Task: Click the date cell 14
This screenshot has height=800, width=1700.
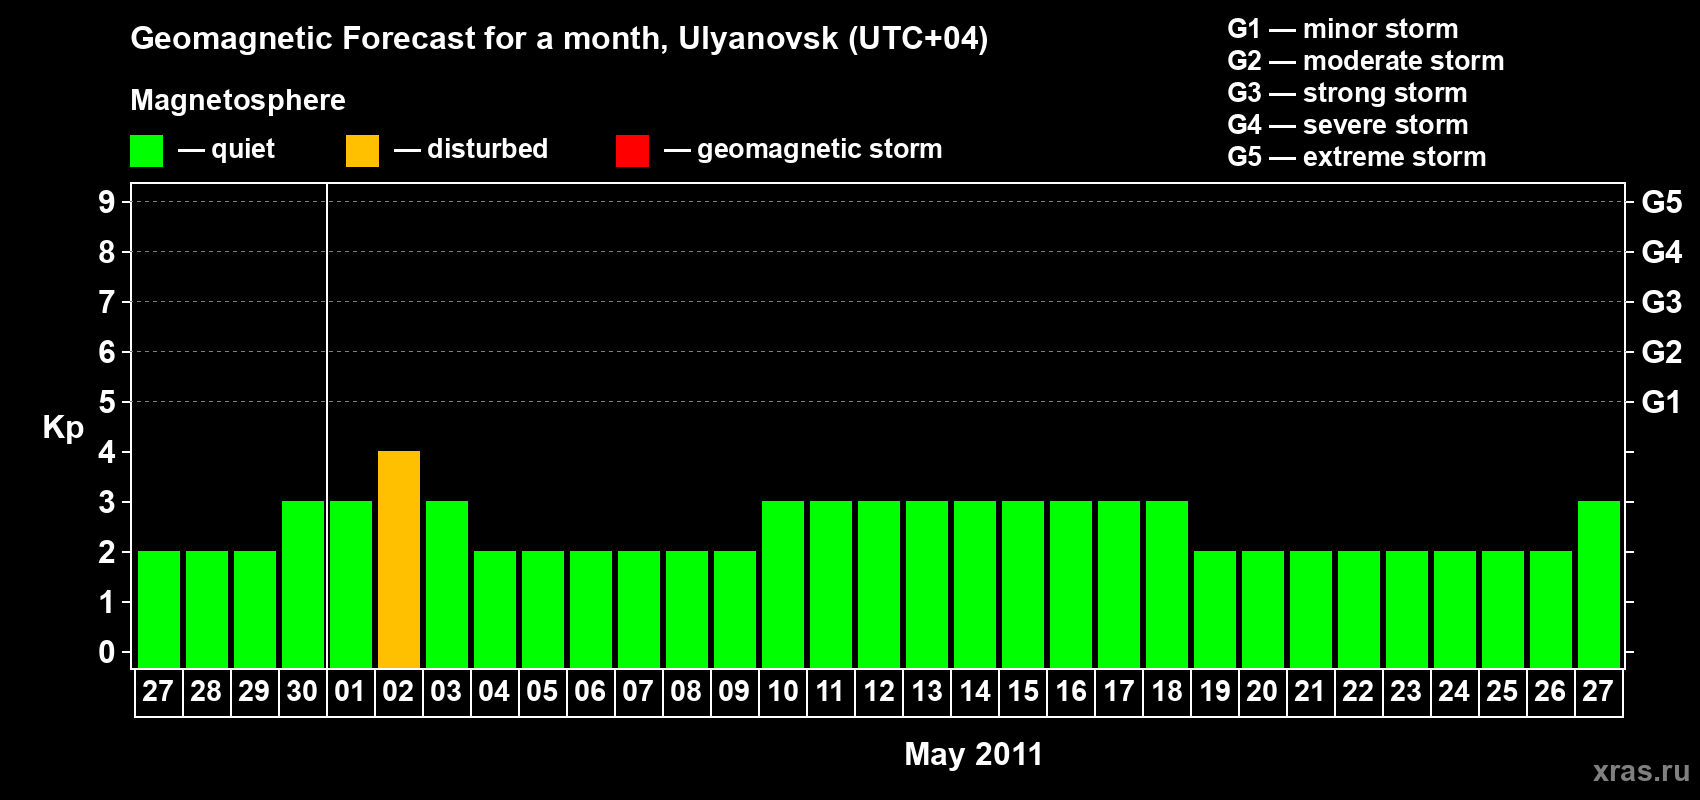Action: 975,692
